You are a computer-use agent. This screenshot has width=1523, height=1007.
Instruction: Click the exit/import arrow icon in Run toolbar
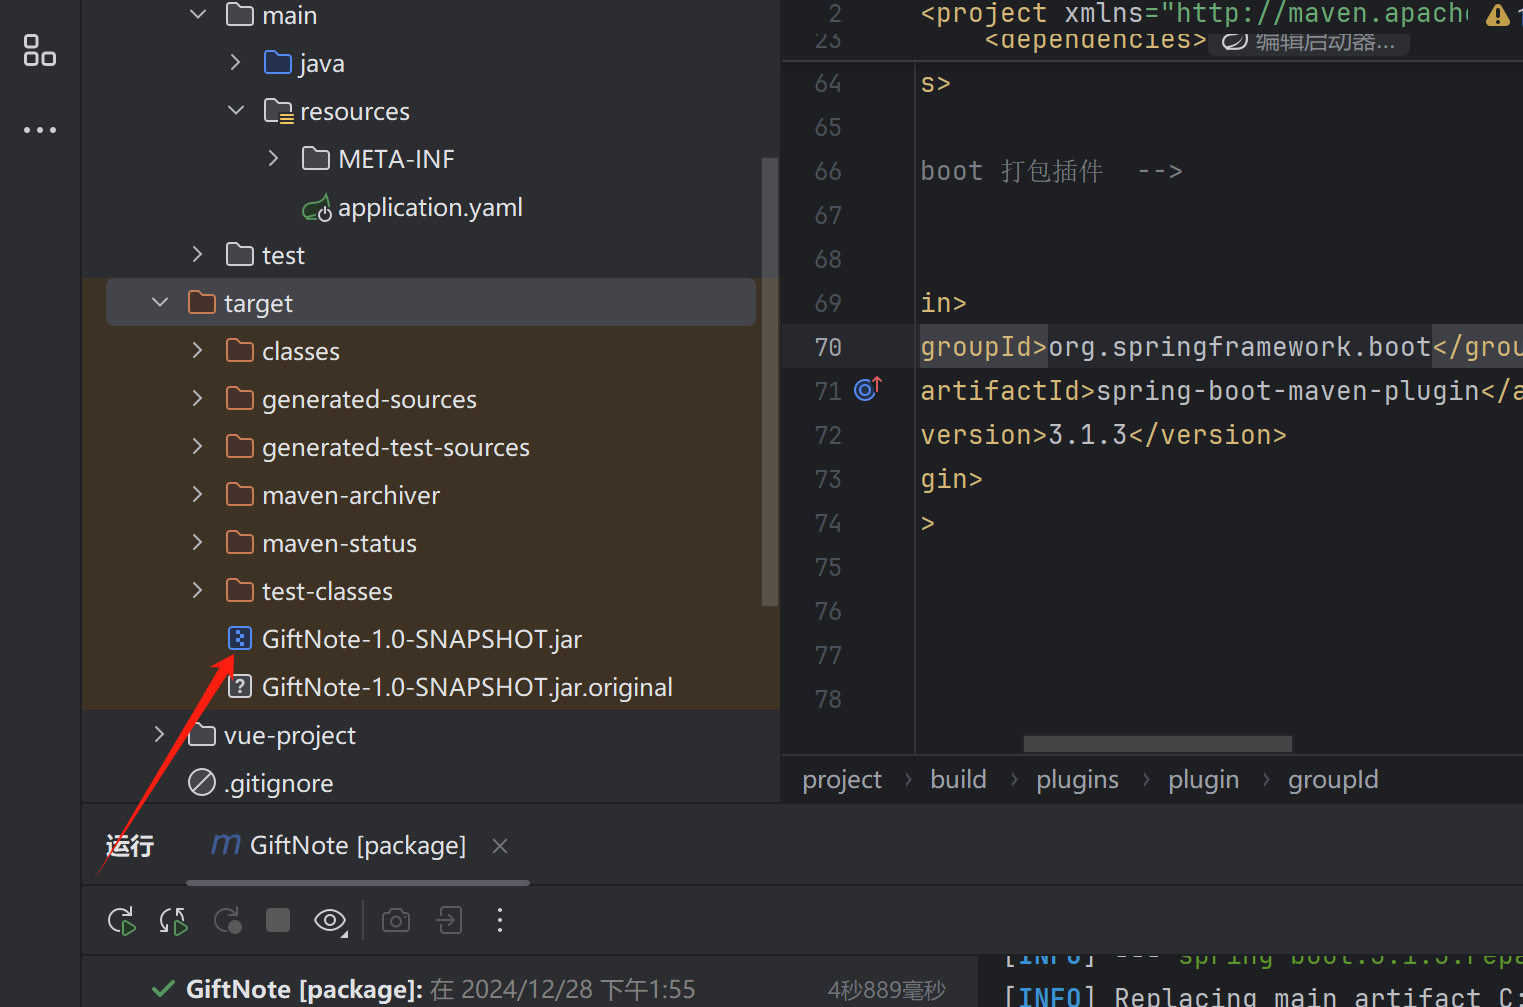coord(449,920)
